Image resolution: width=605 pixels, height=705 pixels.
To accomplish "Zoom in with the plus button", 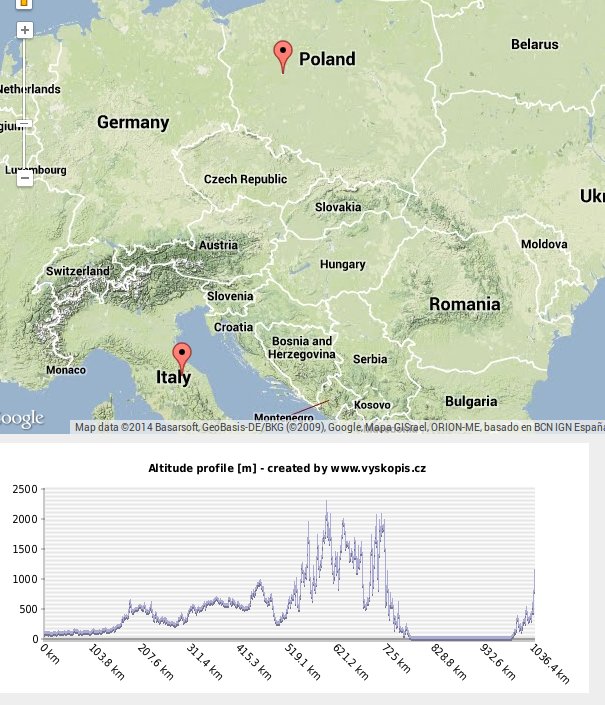I will 25,31.
